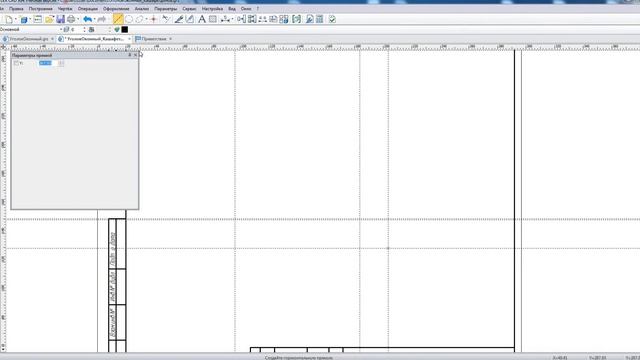Save the drawing with the floppy icon
Viewport: 640px width, 360px height.
60,19
